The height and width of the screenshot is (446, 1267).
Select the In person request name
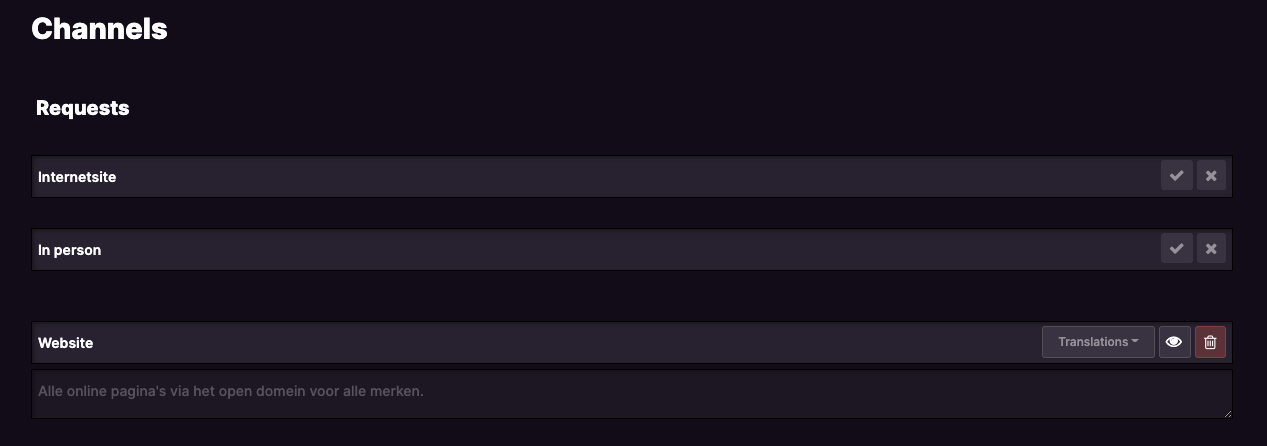click(x=70, y=250)
